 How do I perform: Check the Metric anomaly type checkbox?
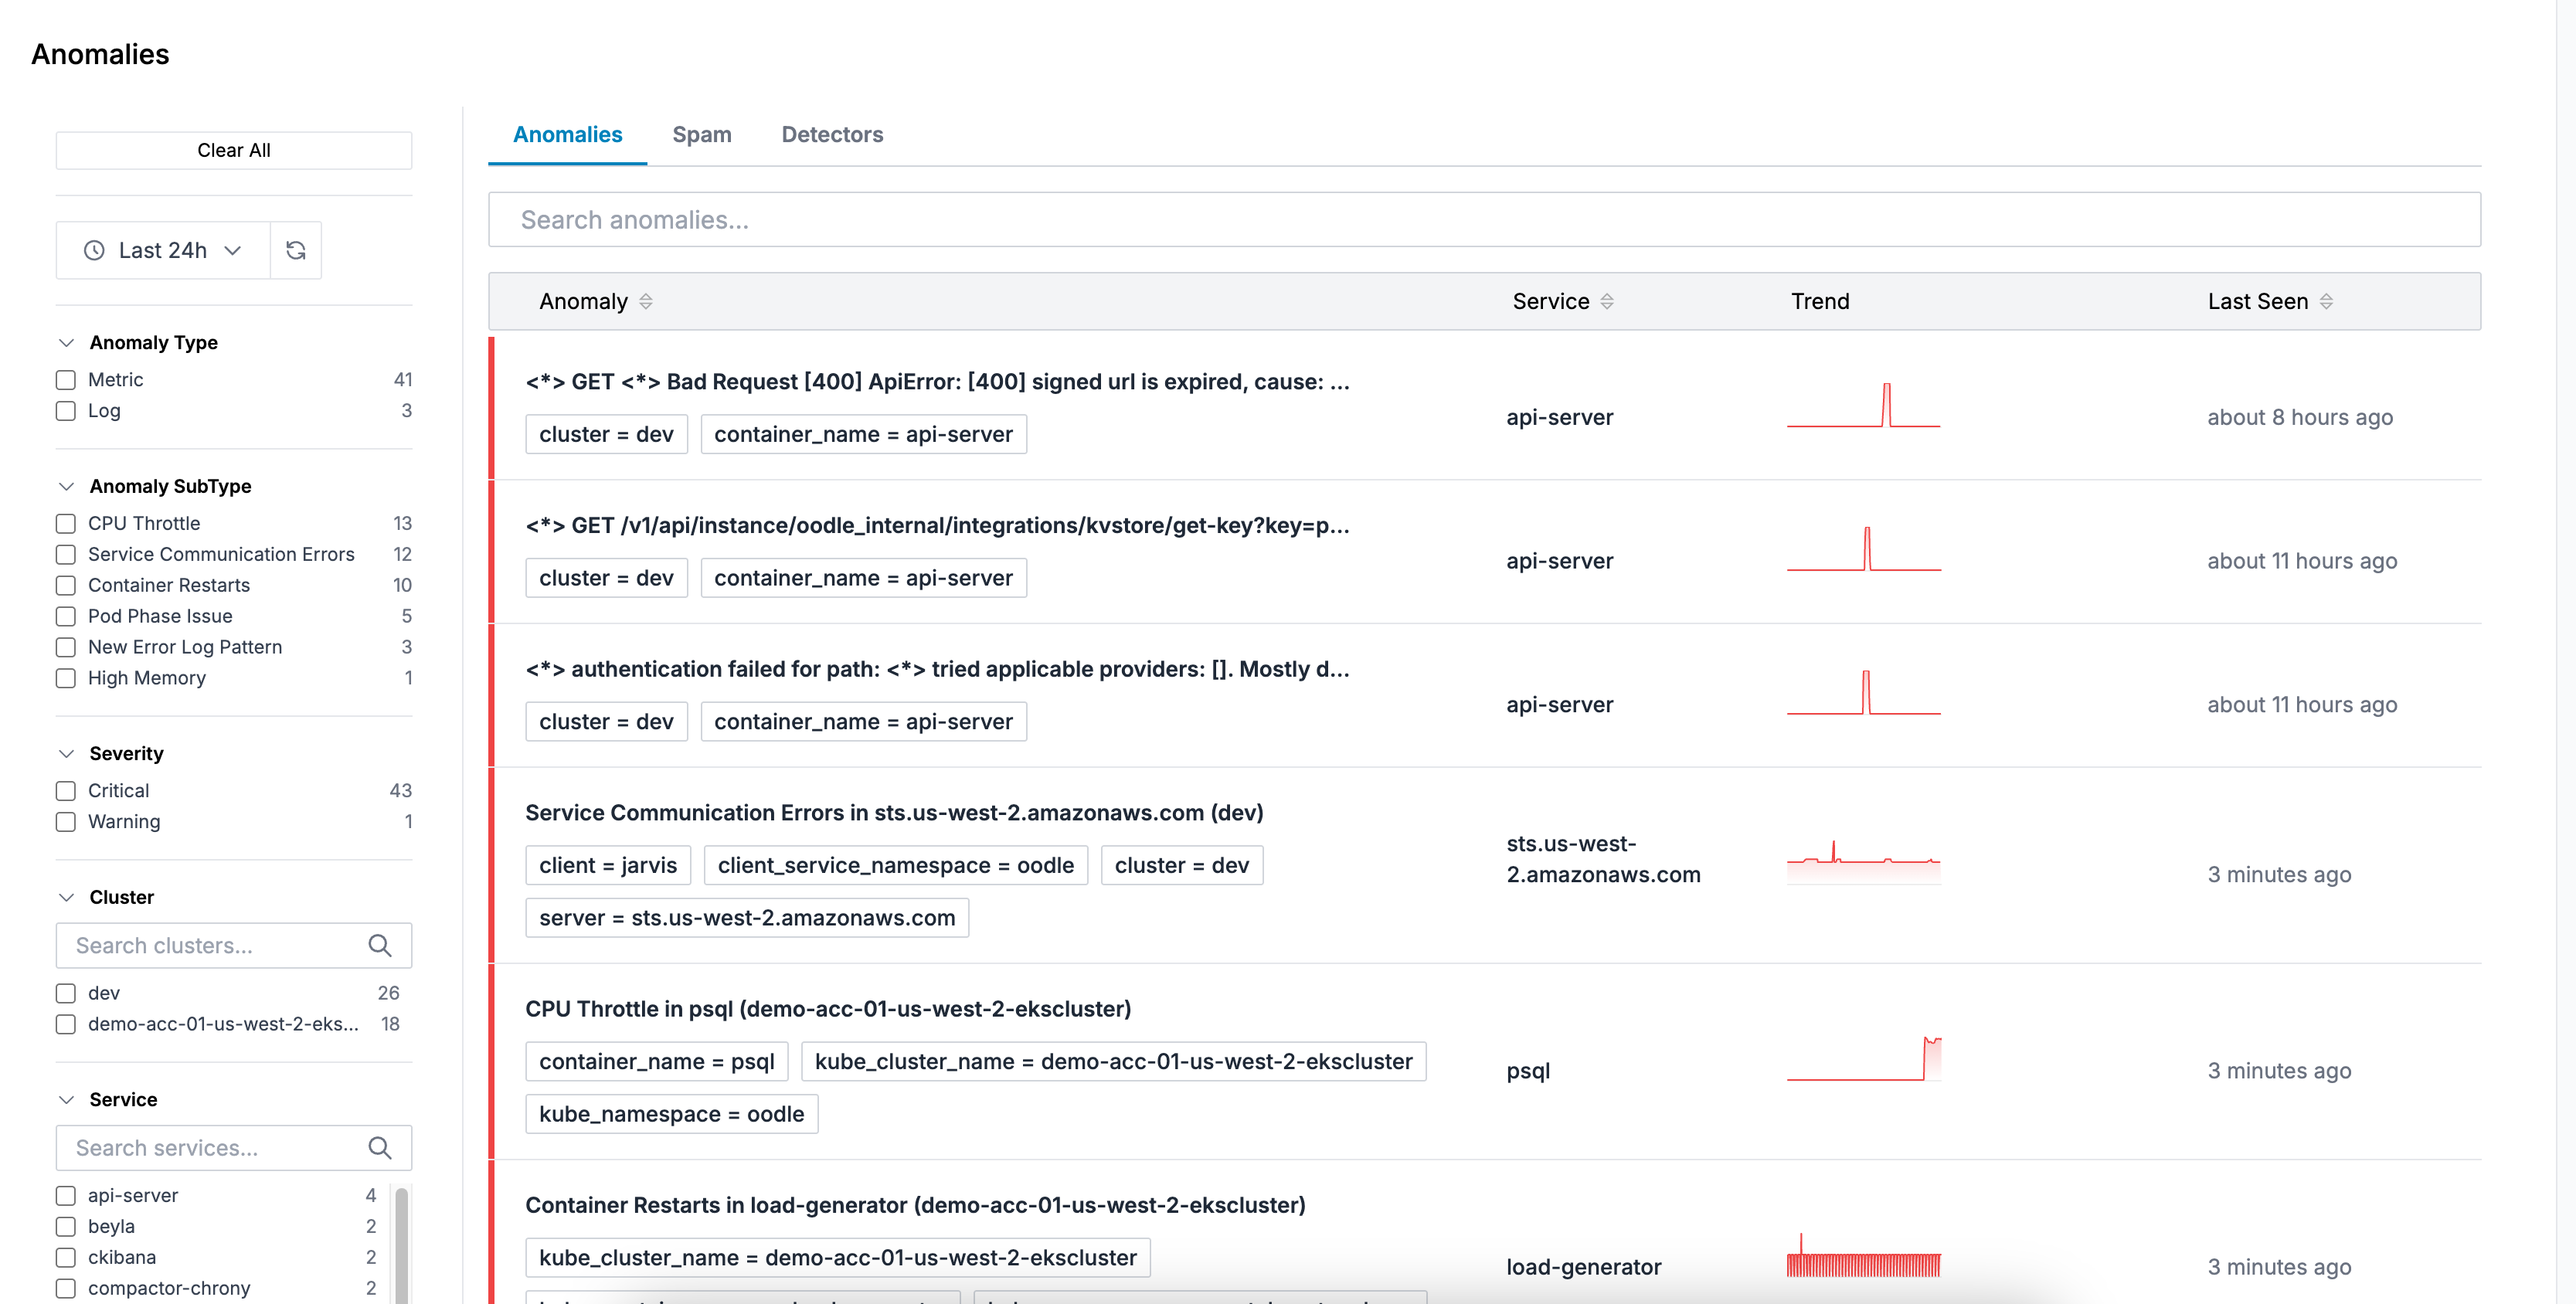pyautogui.click(x=66, y=380)
